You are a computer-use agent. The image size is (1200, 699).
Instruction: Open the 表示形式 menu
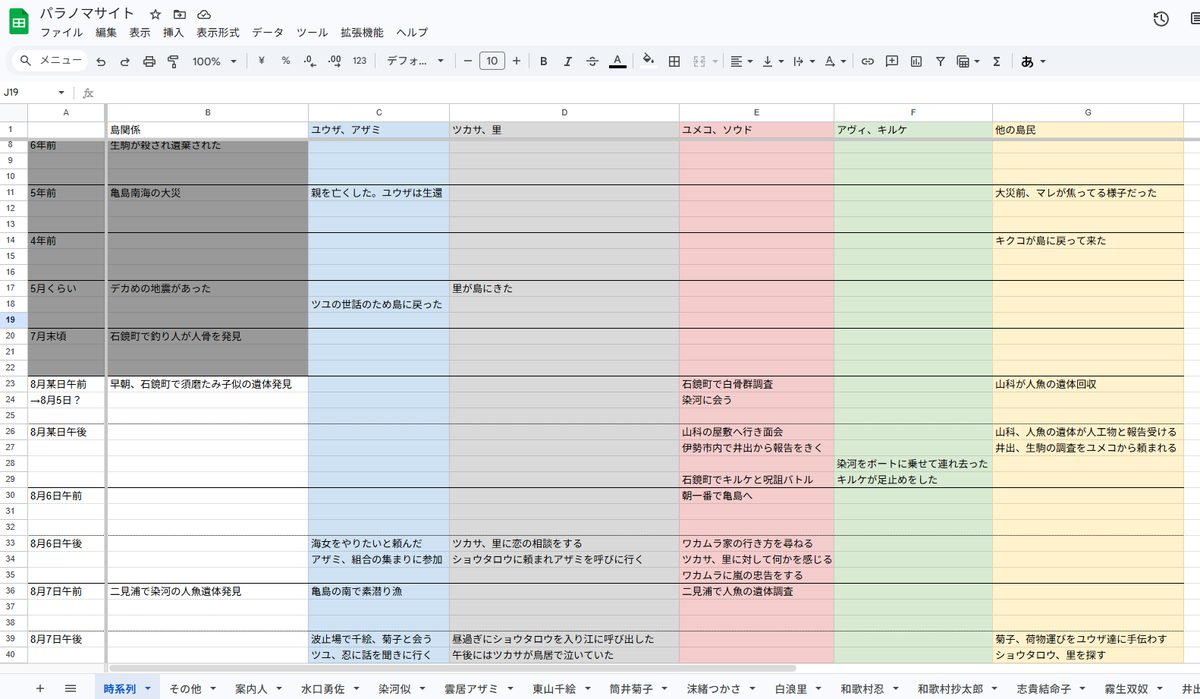[x=218, y=32]
